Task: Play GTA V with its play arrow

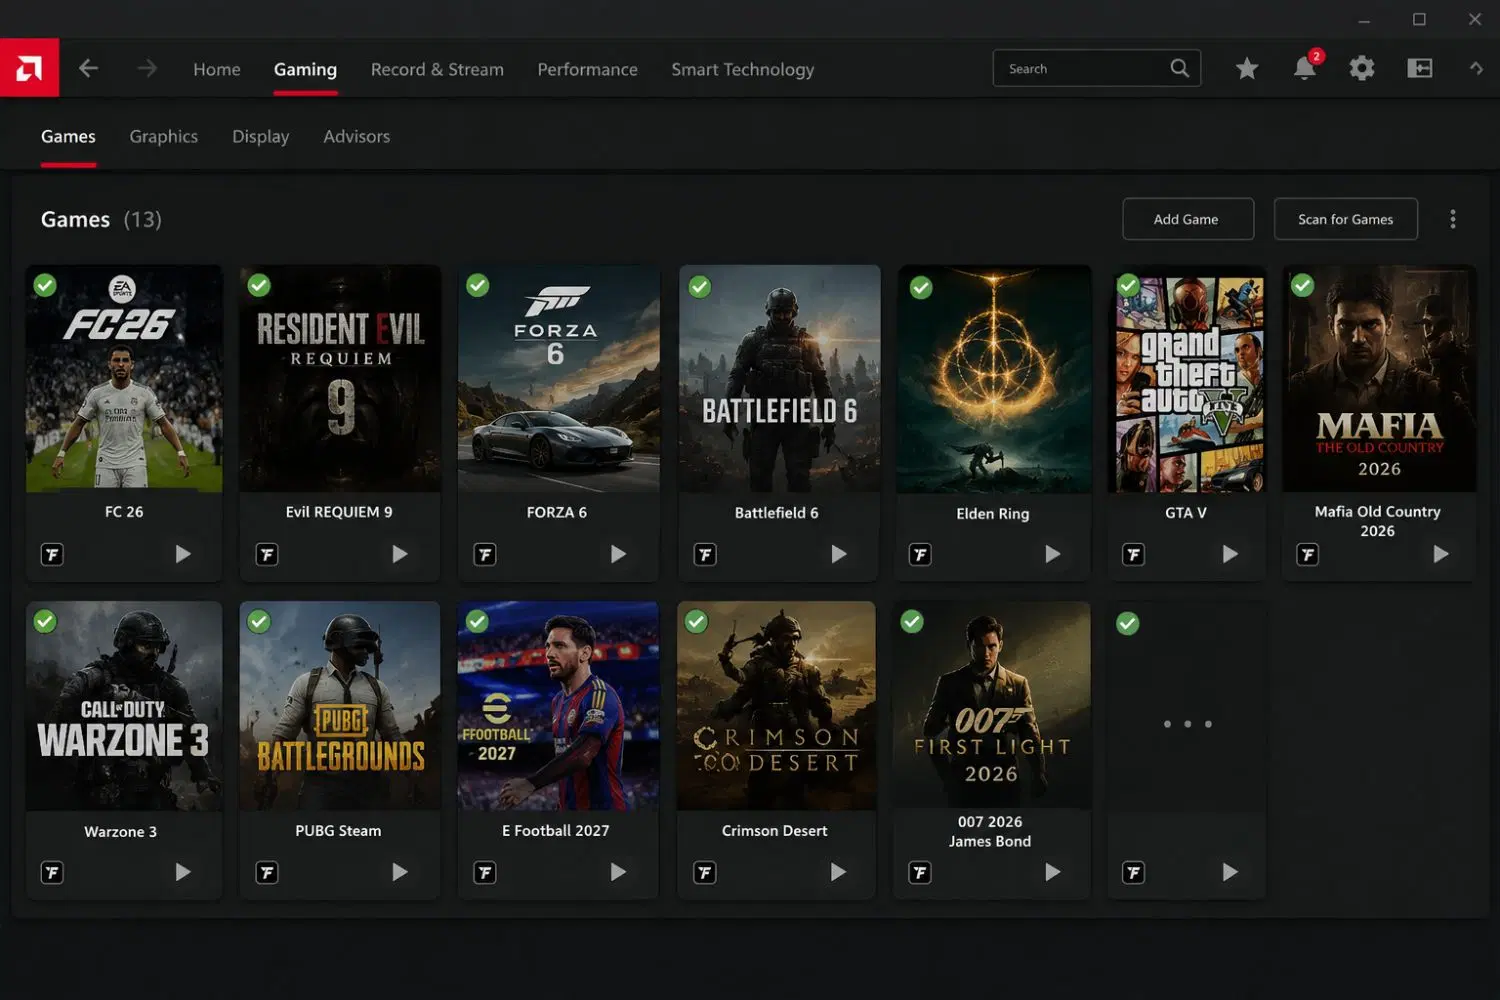Action: (x=1230, y=554)
